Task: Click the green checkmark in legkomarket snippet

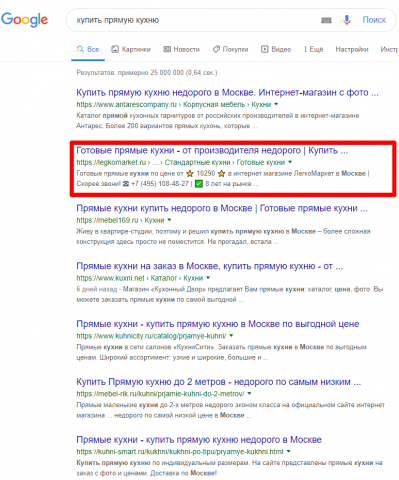Action: pyautogui.click(x=199, y=184)
